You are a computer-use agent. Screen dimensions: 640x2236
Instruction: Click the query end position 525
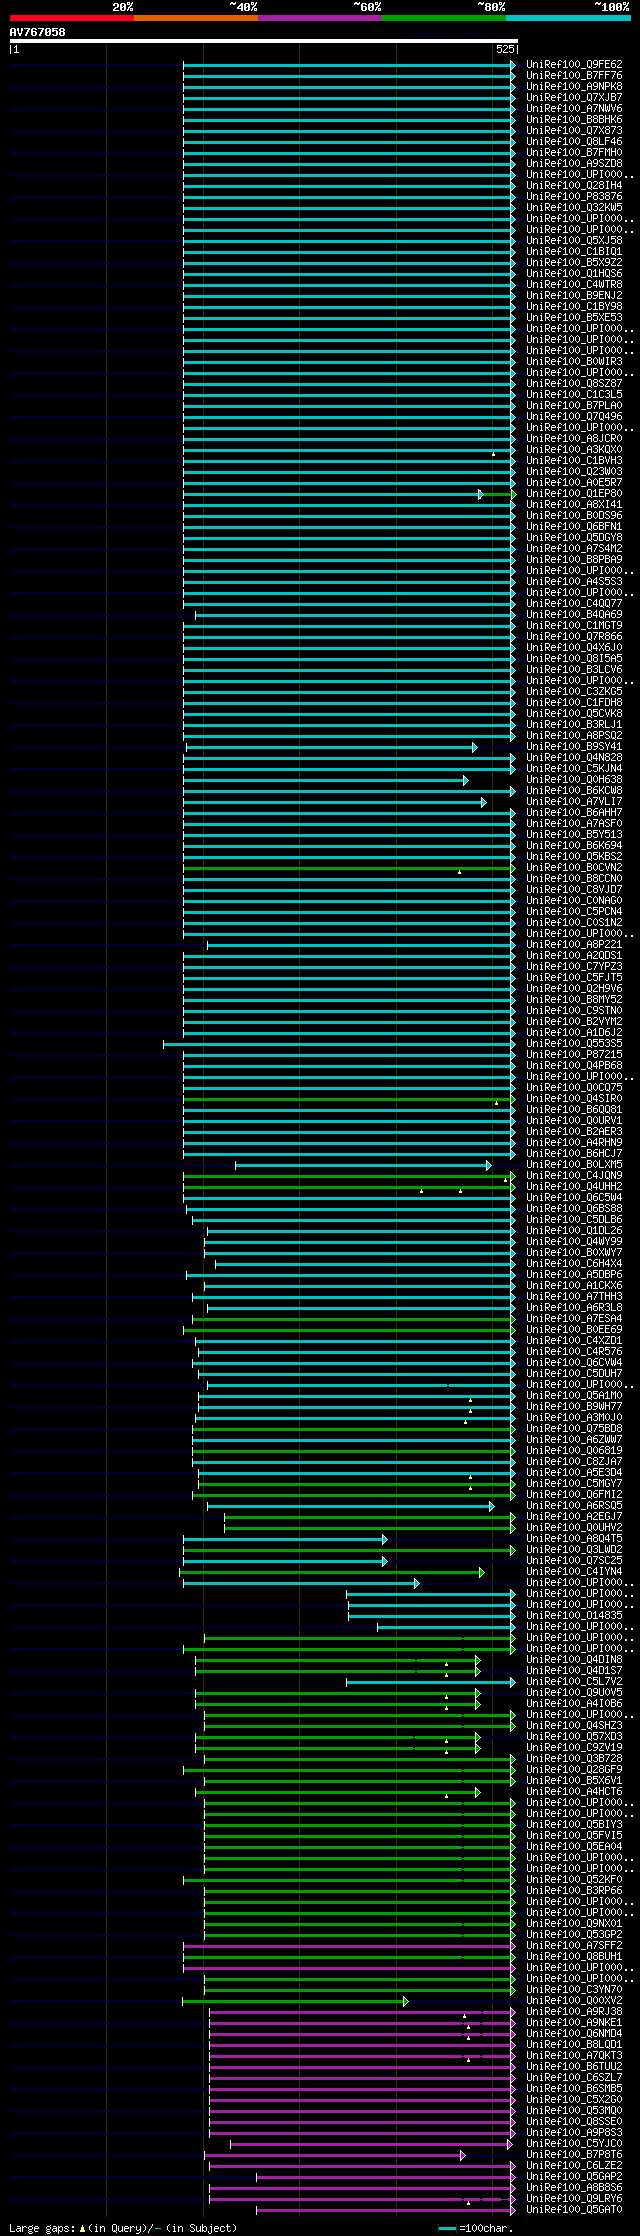coord(505,49)
